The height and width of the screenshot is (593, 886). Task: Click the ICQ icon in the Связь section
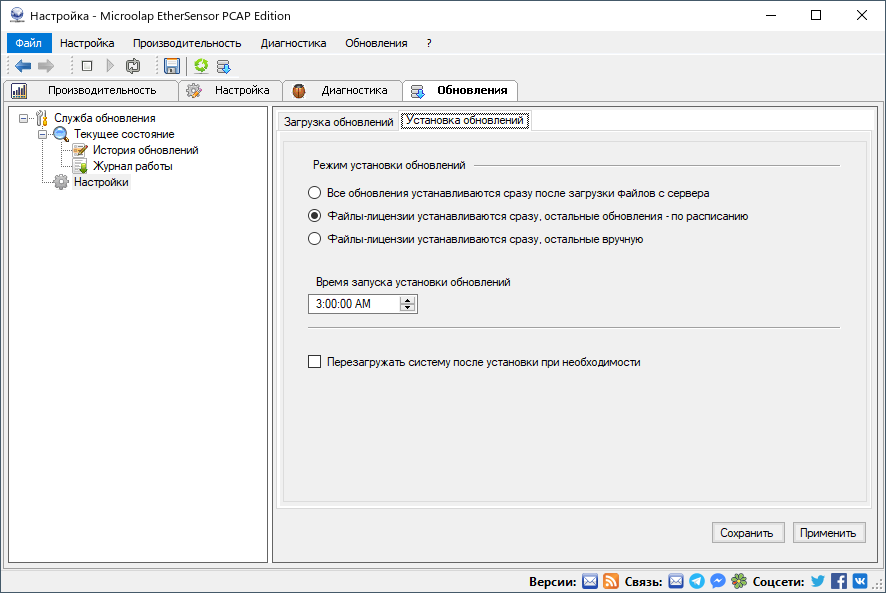[x=740, y=580]
